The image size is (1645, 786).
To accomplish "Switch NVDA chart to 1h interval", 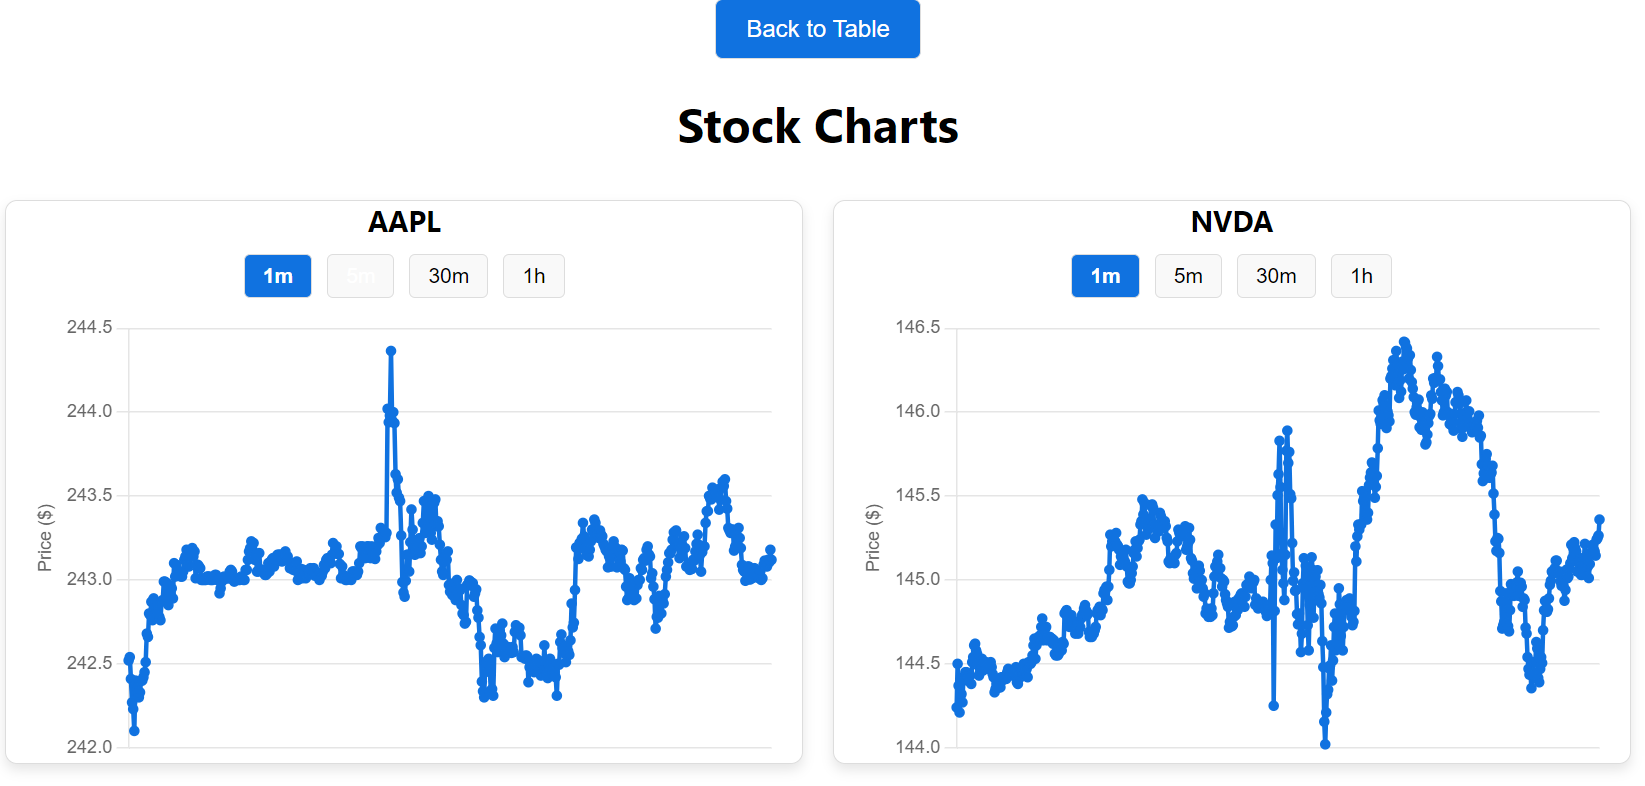I will tap(1361, 276).
